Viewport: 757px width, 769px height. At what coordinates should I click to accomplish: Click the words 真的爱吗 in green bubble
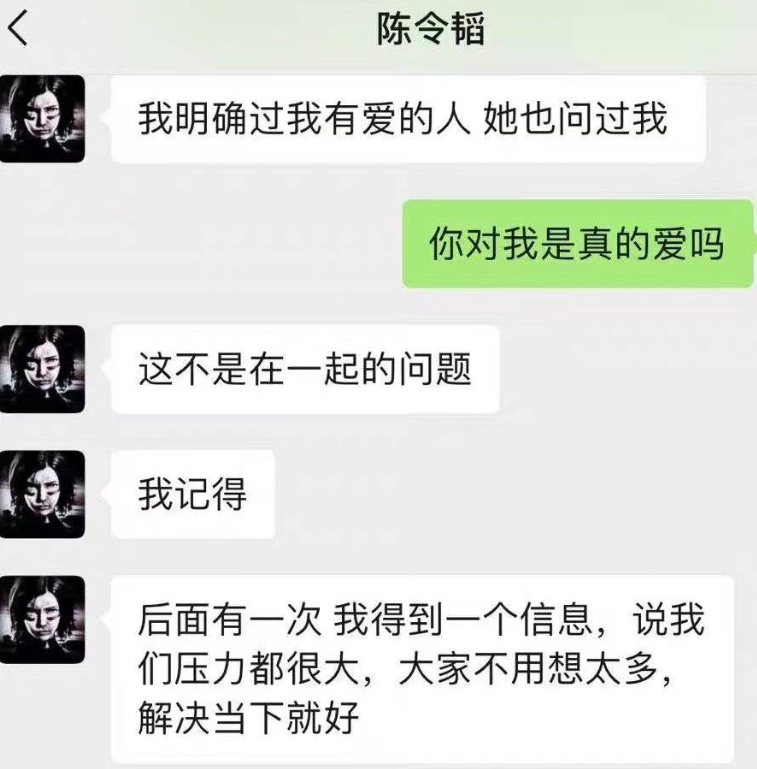pos(650,244)
